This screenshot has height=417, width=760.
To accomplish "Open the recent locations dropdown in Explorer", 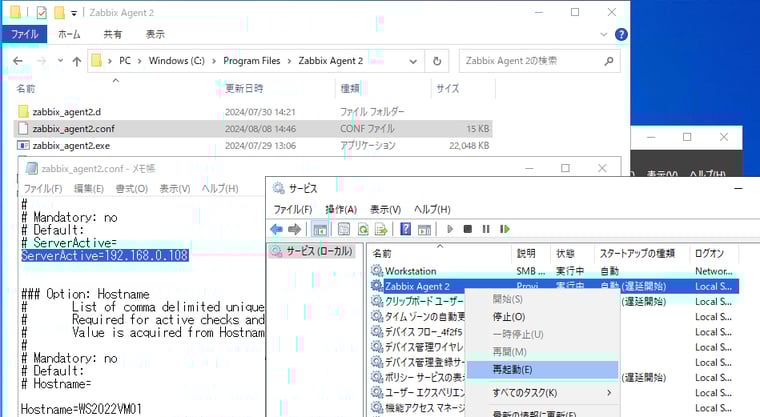I will click(x=60, y=61).
